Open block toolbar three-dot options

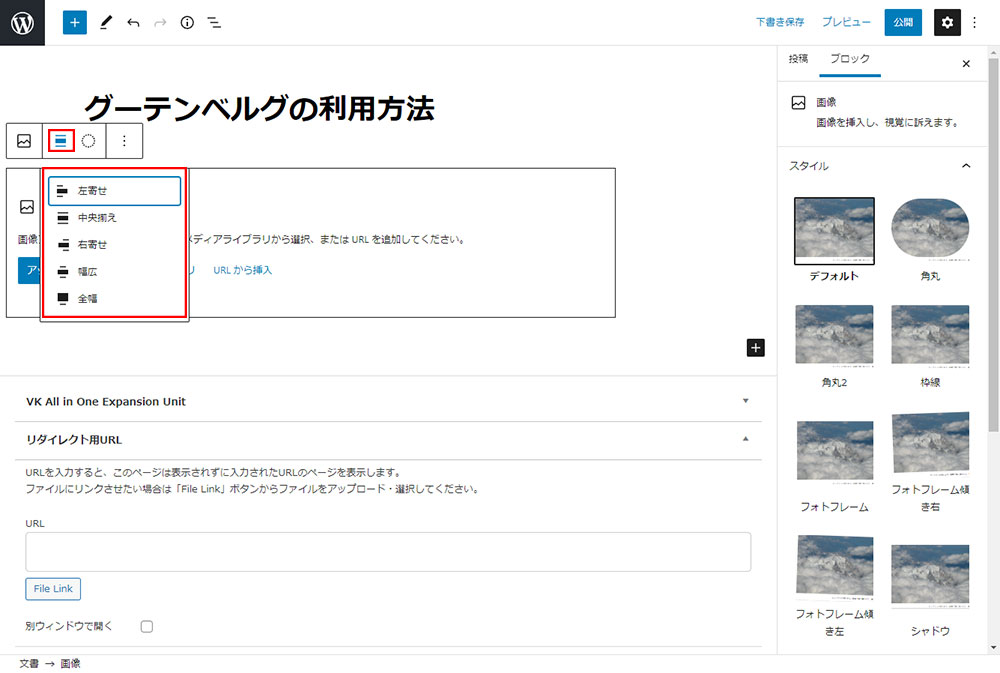coord(124,141)
